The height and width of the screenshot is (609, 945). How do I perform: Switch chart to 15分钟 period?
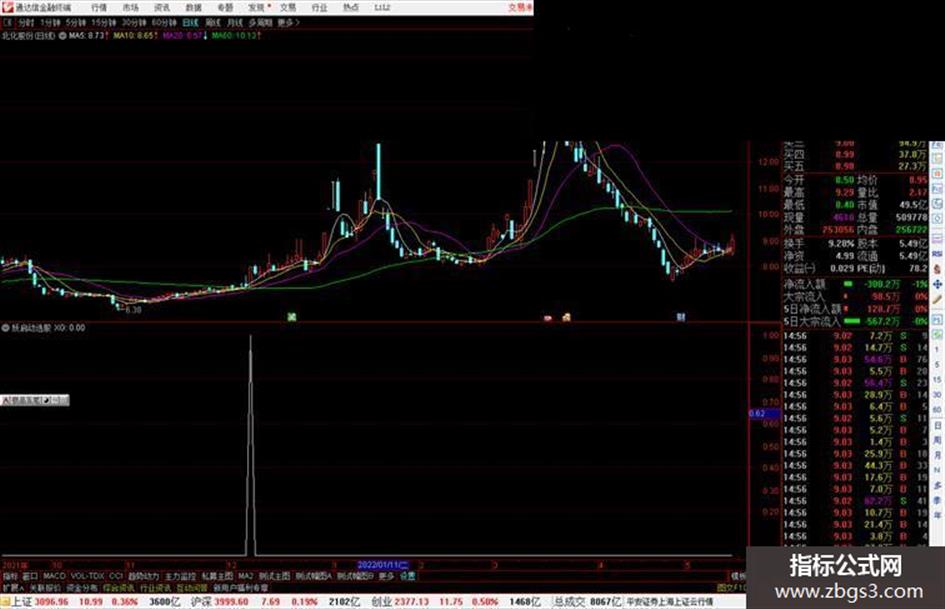click(x=103, y=22)
